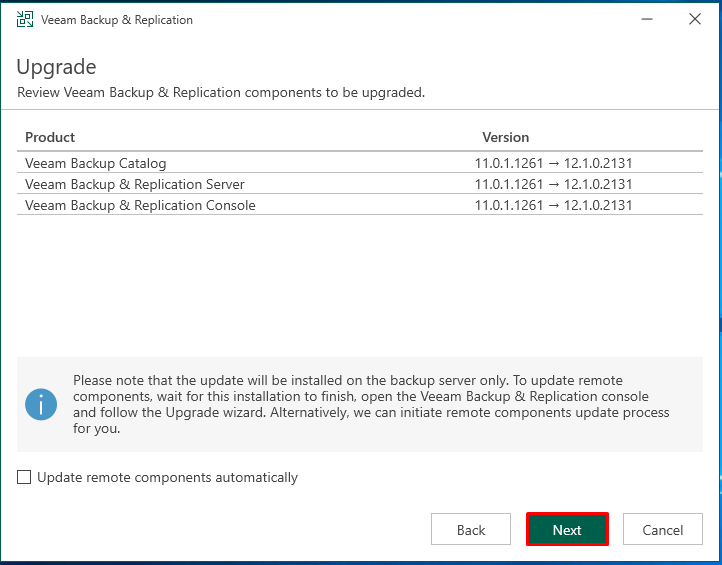Click the Replication Server row's version numbers
The image size is (722, 565).
tap(553, 184)
